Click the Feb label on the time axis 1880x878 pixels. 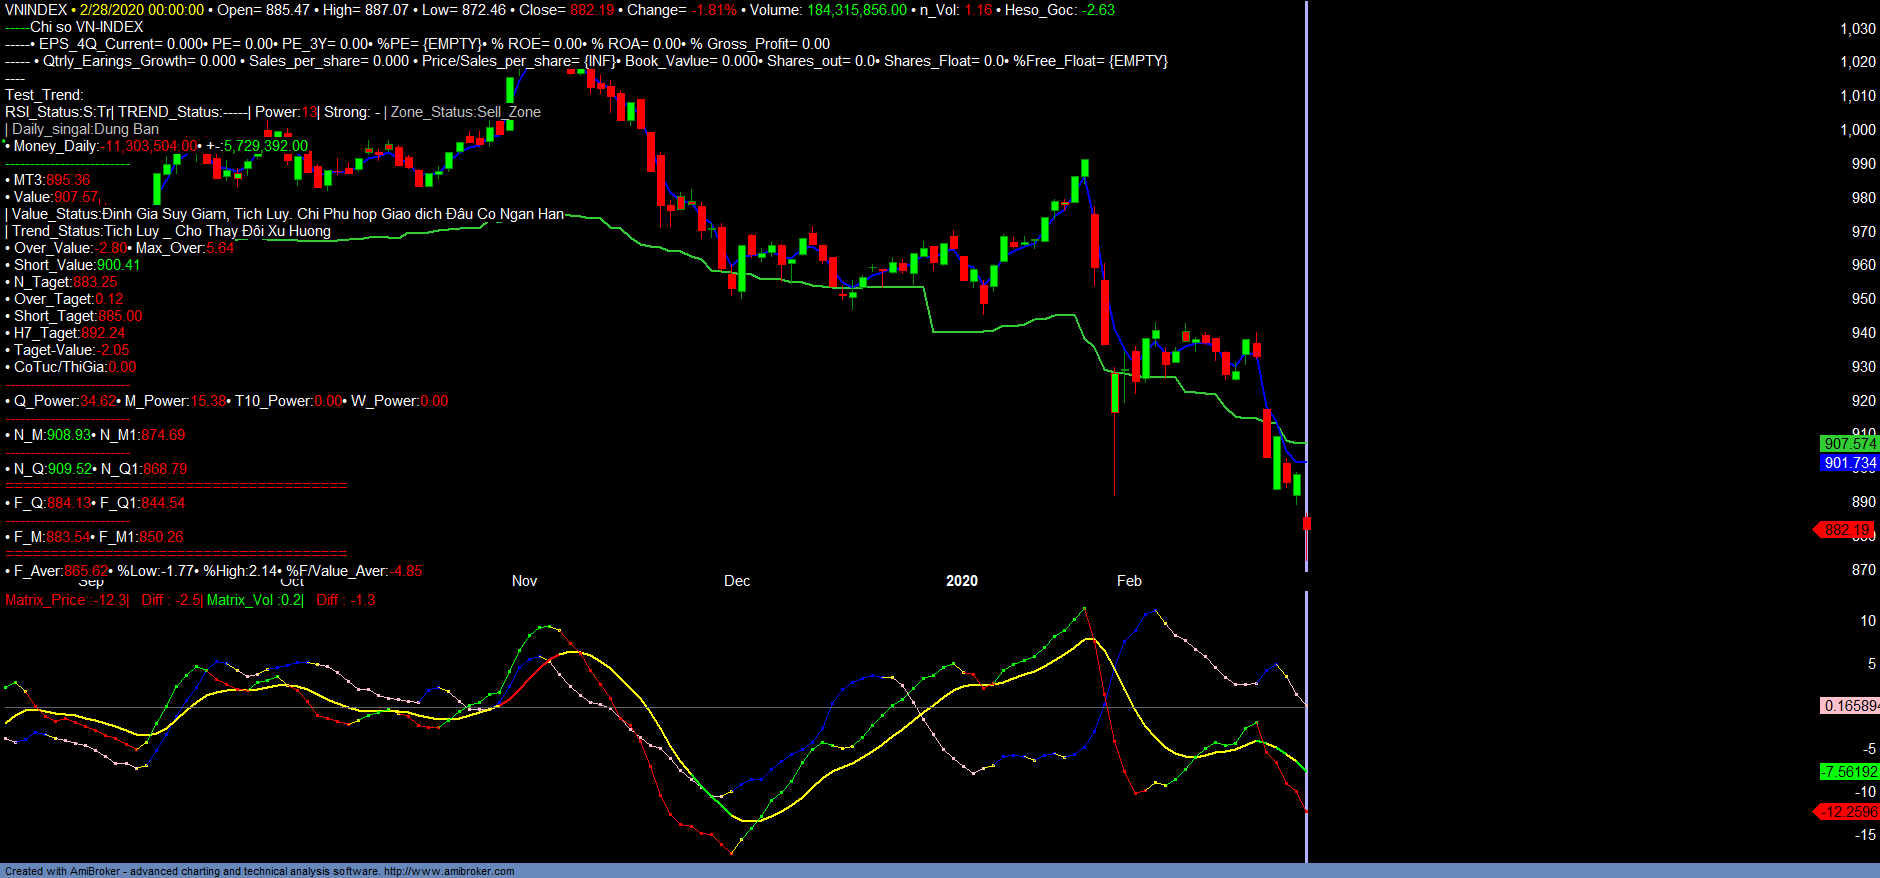coord(1129,581)
